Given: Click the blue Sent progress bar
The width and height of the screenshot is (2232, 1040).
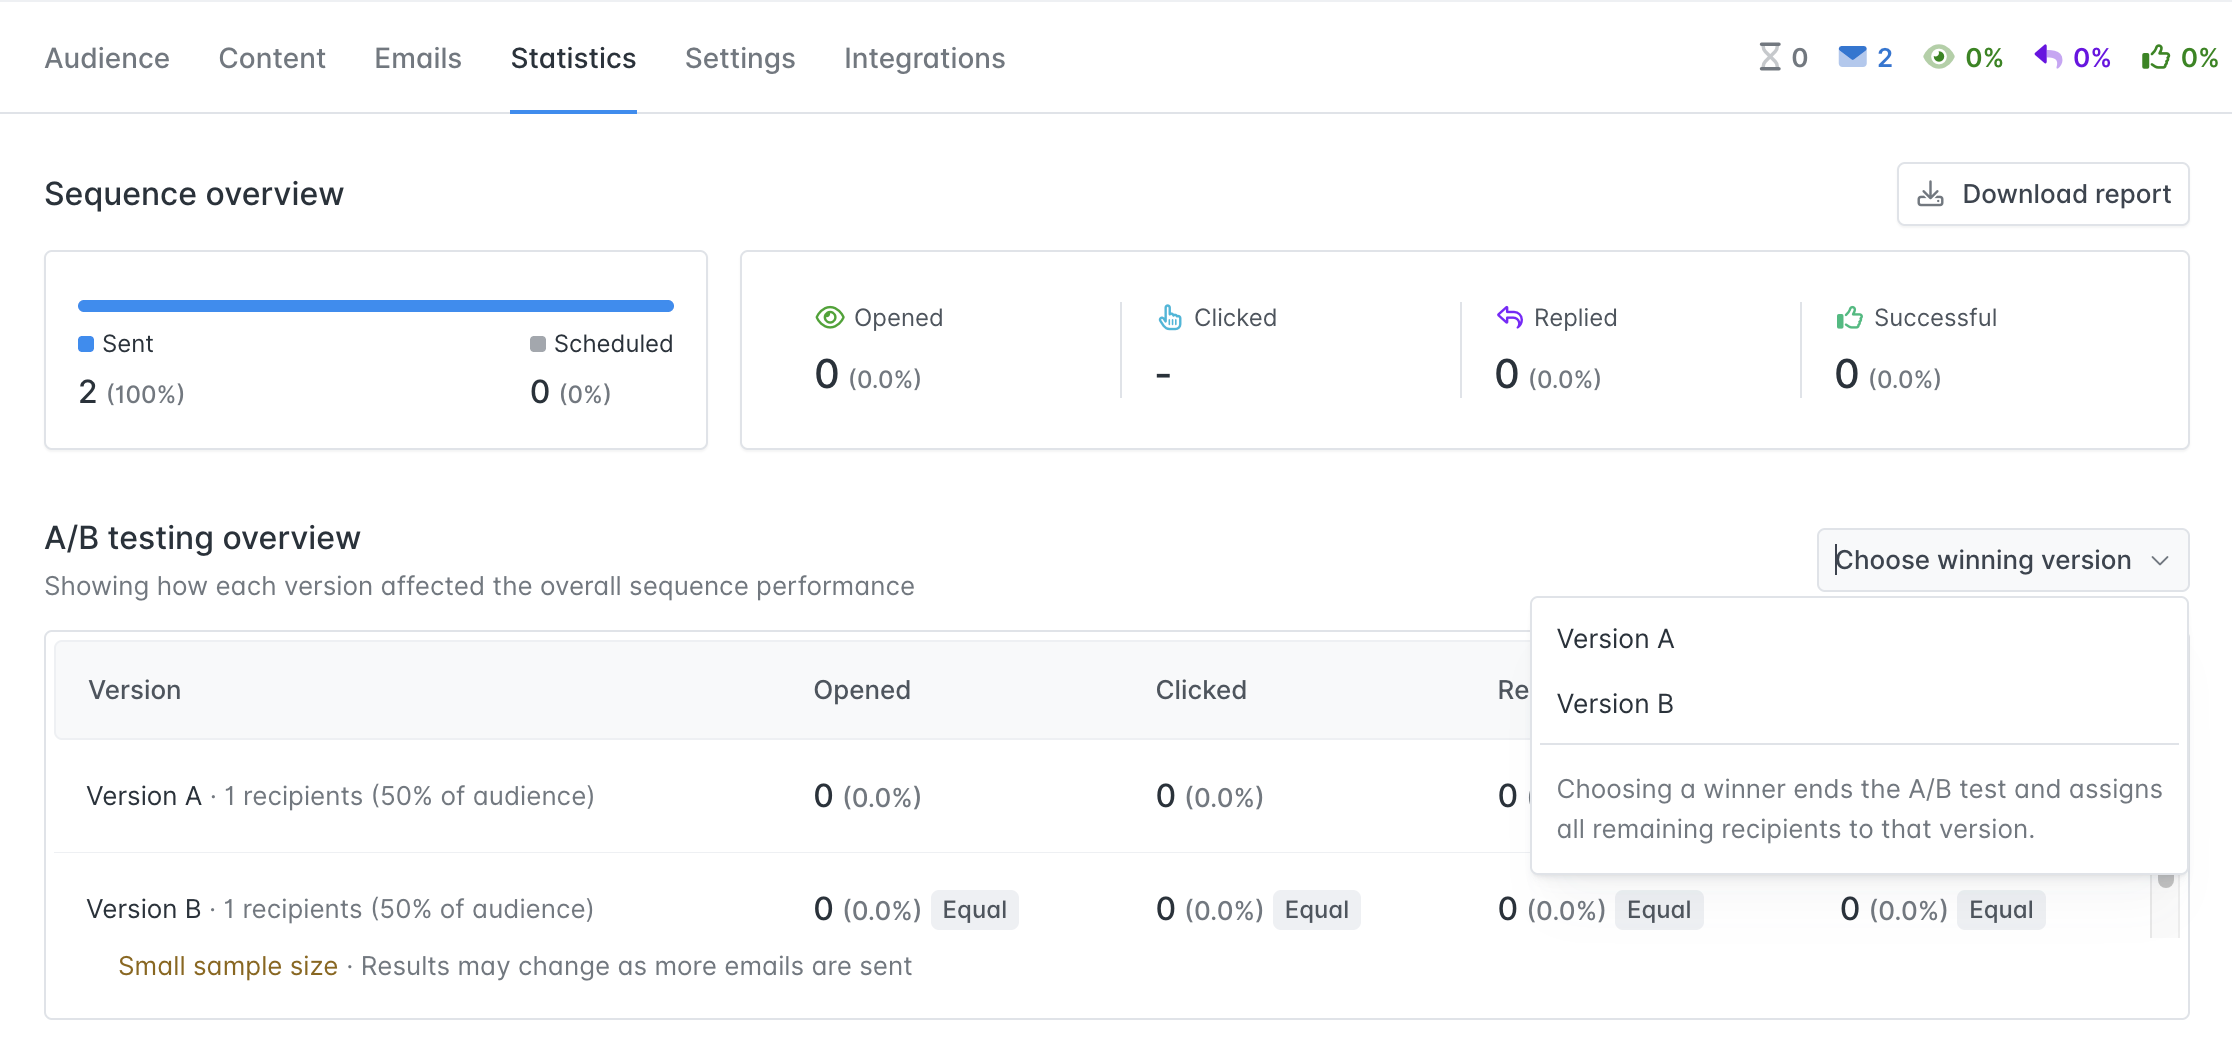Looking at the screenshot, I should point(375,306).
